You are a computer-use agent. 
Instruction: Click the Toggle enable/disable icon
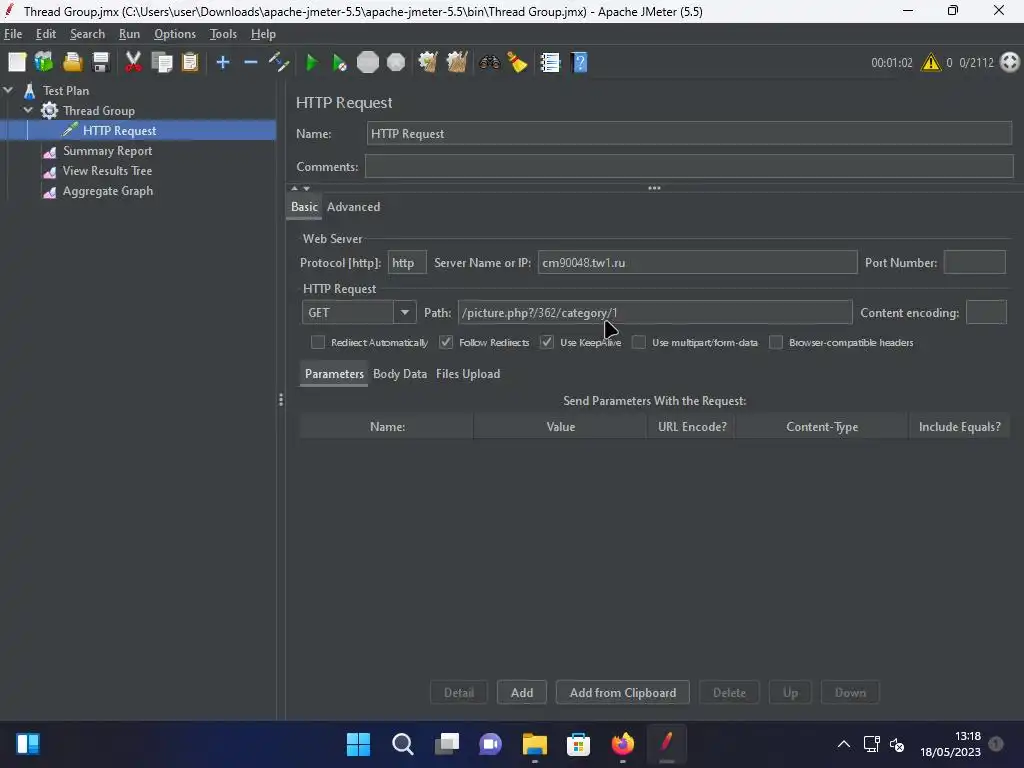pos(279,63)
